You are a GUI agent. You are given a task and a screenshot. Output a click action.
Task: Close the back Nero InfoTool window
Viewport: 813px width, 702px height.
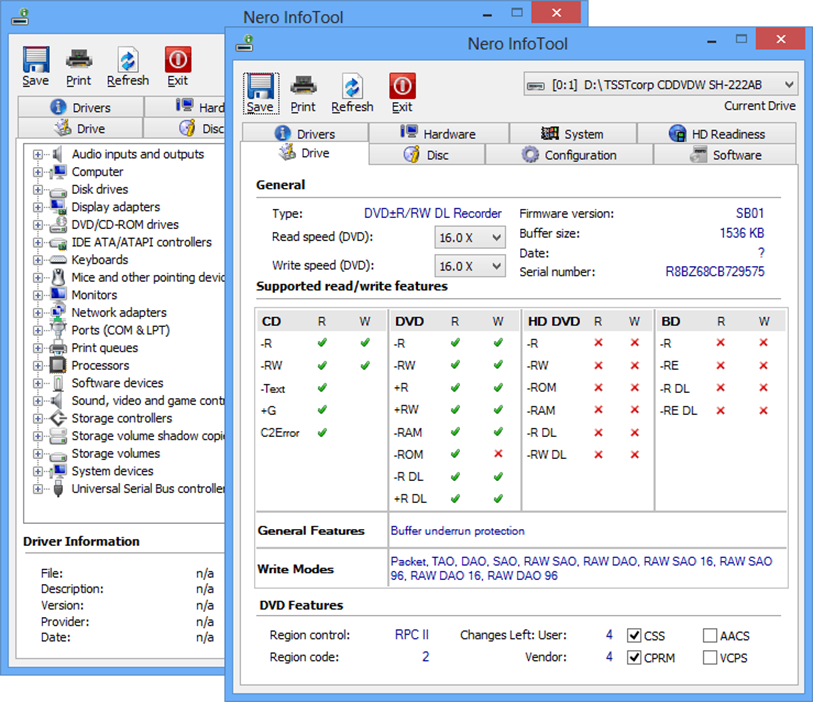tap(556, 12)
